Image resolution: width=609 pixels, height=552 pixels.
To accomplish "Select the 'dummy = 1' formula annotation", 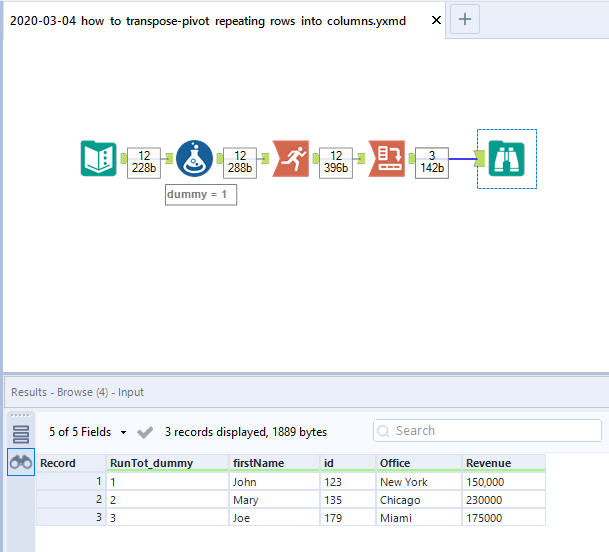I will click(201, 195).
